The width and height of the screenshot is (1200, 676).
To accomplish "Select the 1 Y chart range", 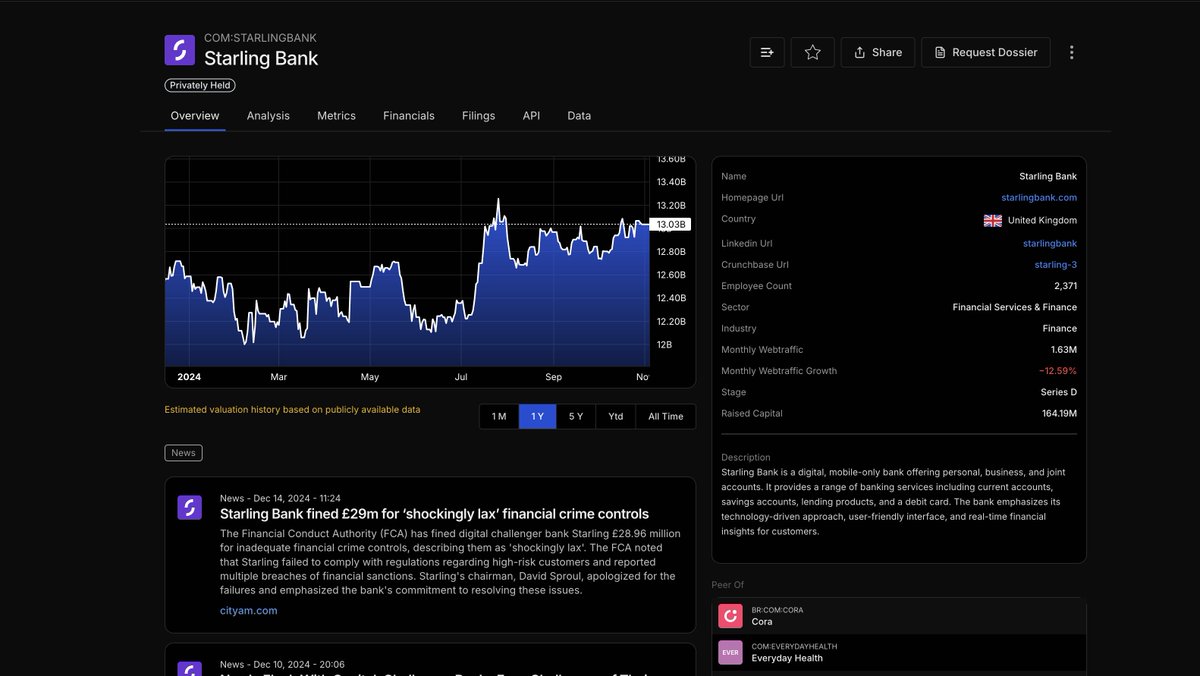I will click(x=537, y=416).
